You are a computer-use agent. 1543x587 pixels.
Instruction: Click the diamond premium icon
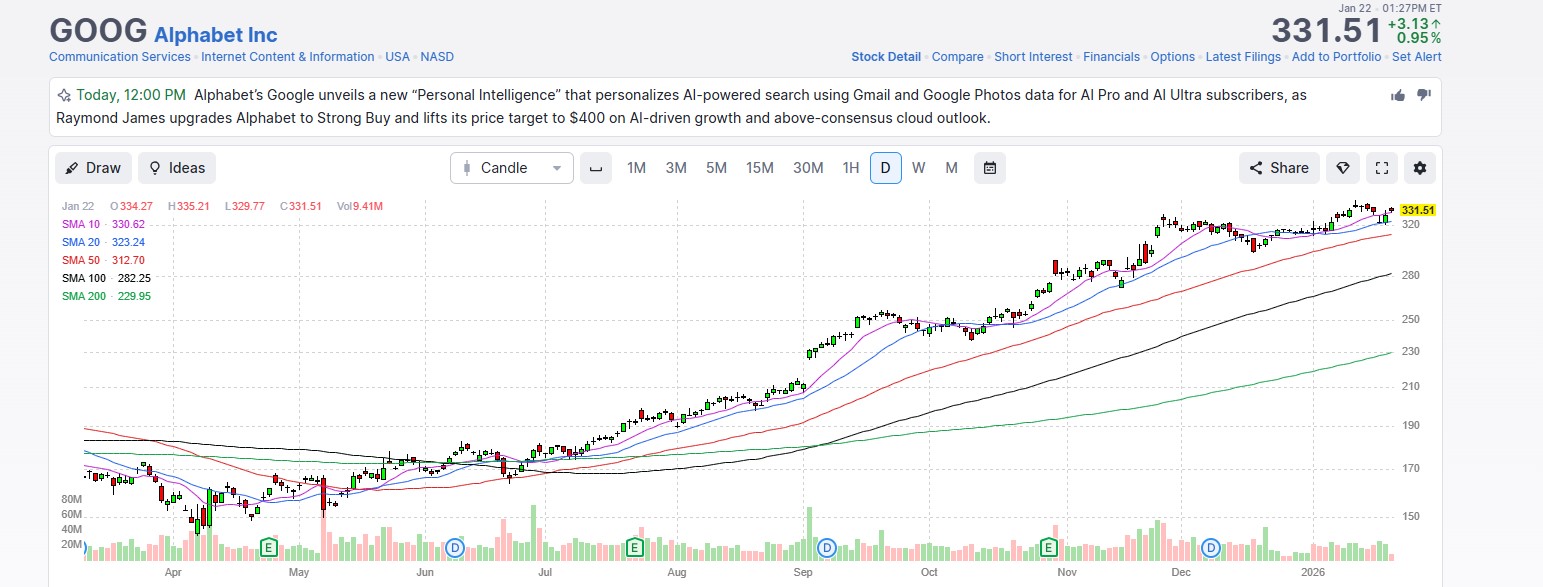click(x=1343, y=168)
